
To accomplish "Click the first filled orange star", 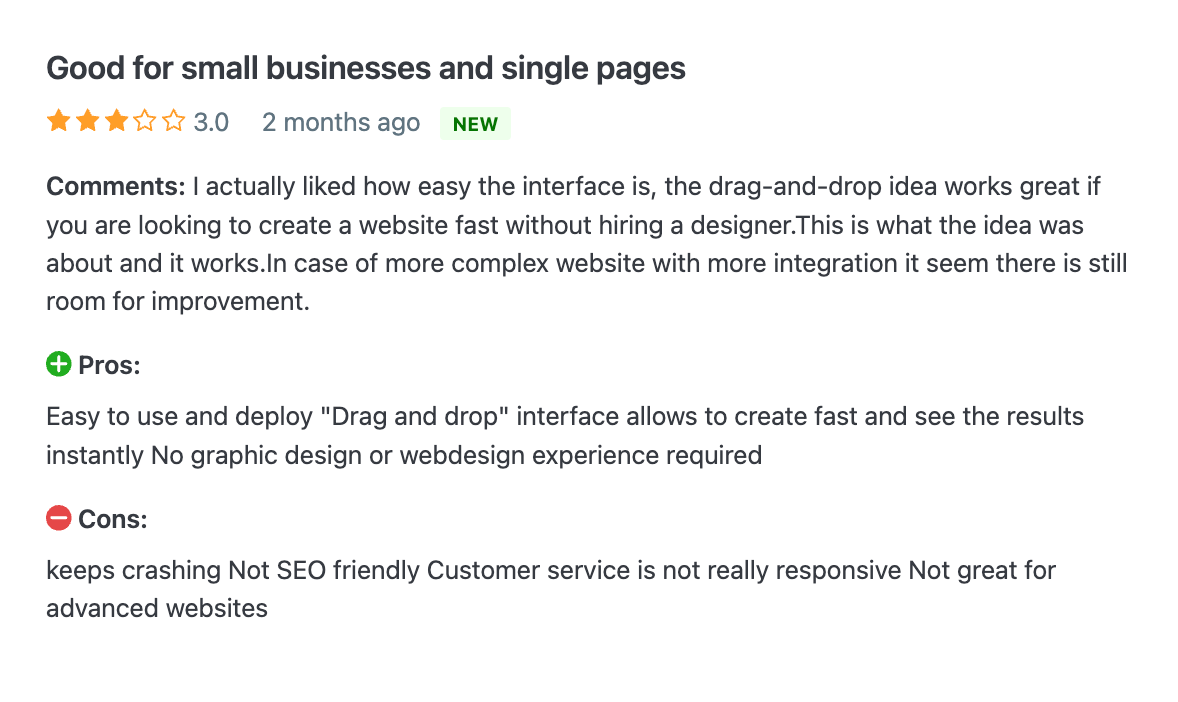I will point(58,122).
